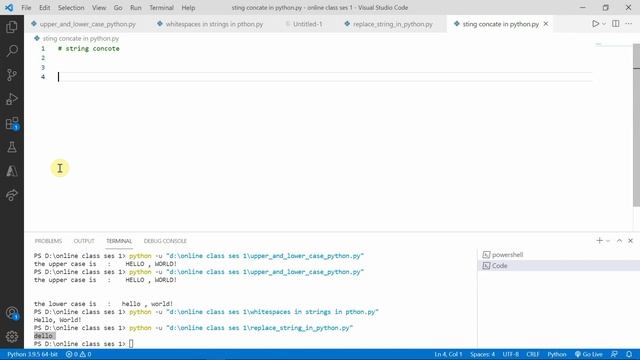This screenshot has width=640, height=360.
Task: Open the Manage gear menu
Action: 12,336
